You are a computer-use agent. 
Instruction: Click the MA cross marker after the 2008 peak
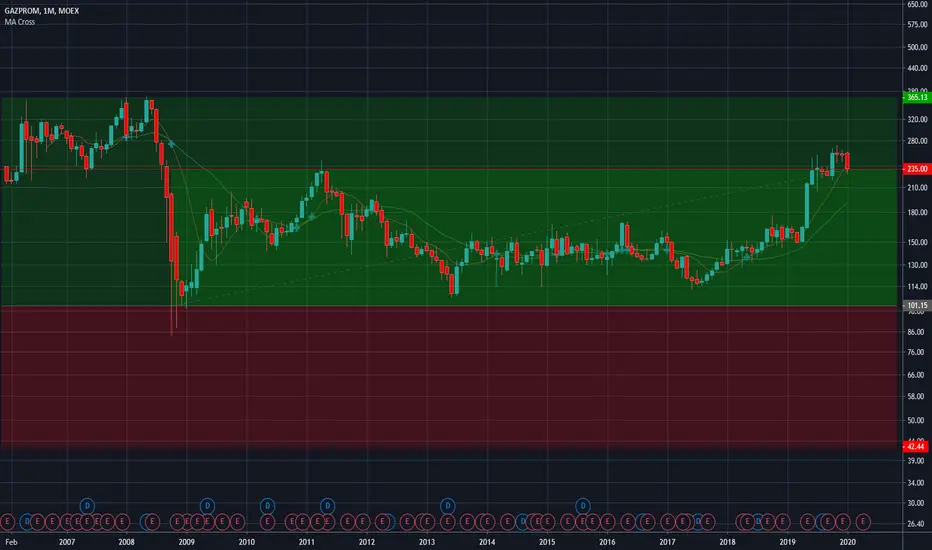(171, 144)
